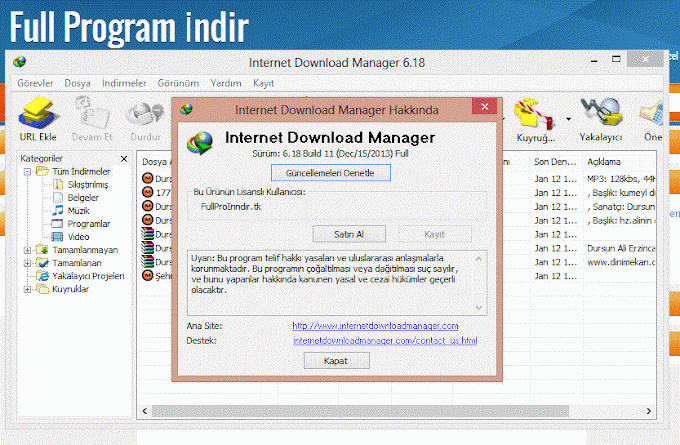Image resolution: width=680 pixels, height=445 pixels.
Task: Select the file row starting with 177
Action: [156, 192]
